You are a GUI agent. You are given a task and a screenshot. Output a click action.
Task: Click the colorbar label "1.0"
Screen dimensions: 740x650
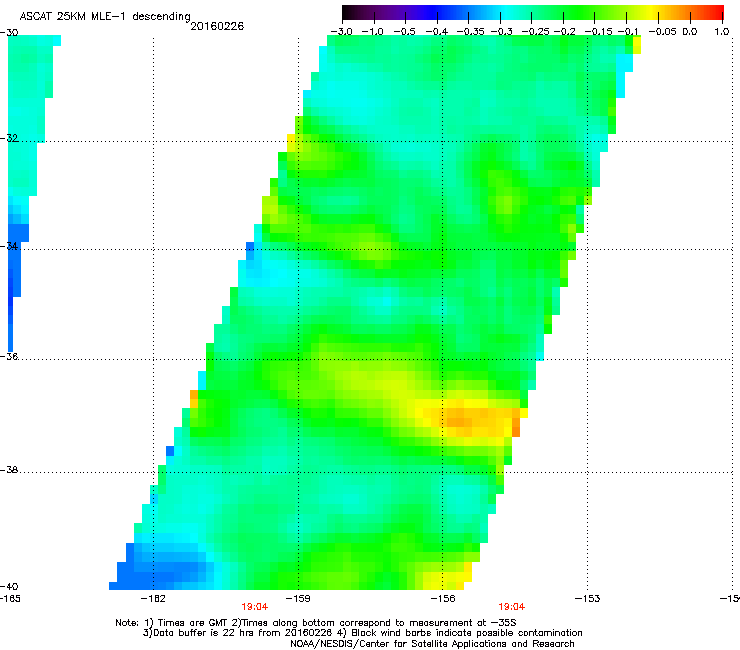[x=722, y=32]
